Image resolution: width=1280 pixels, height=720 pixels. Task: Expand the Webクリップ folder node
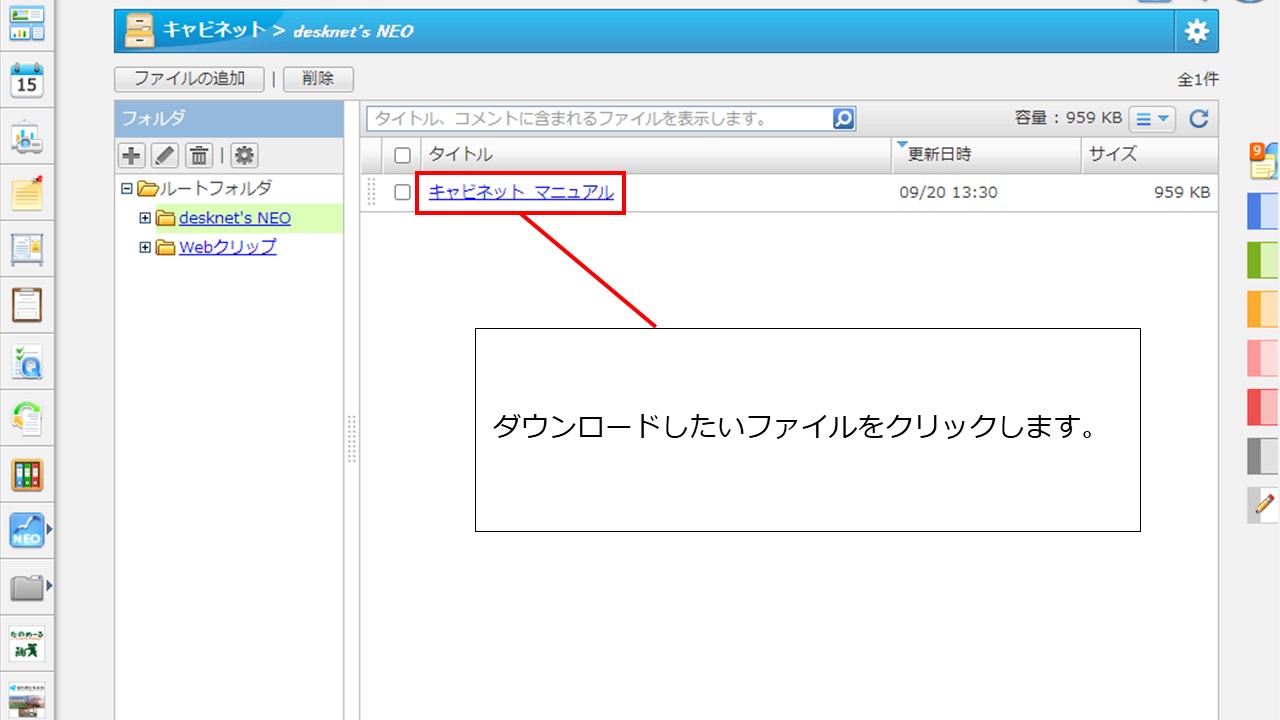click(x=145, y=247)
